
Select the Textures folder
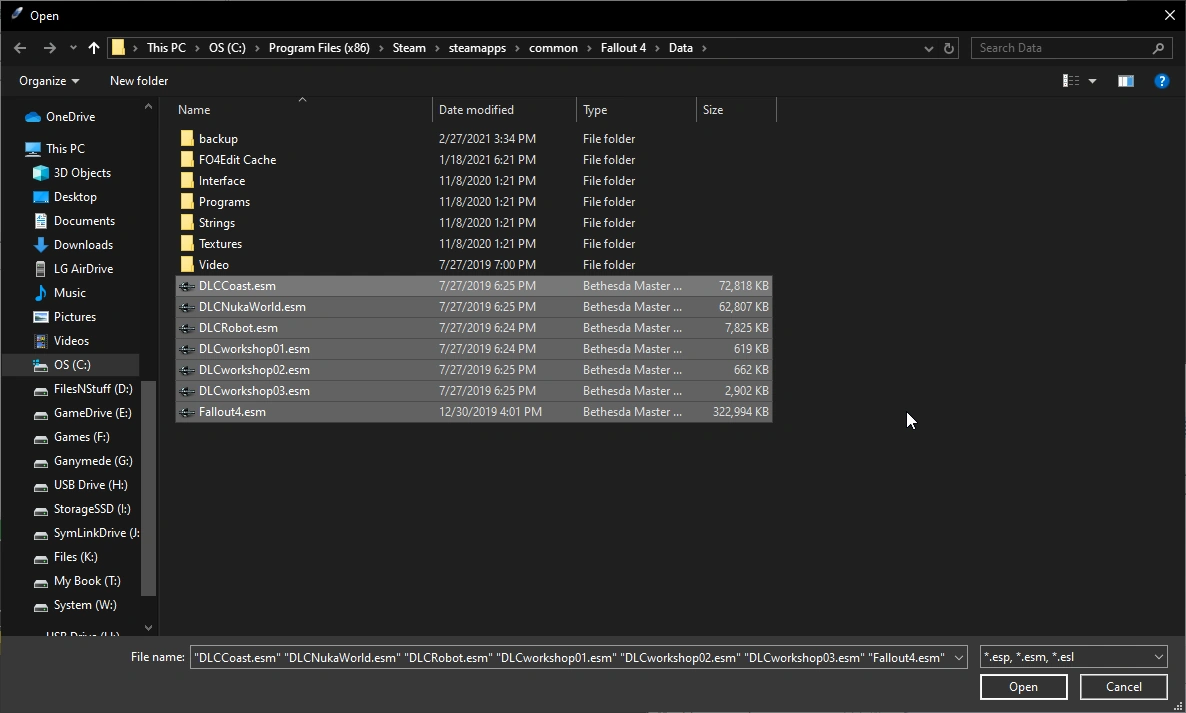pos(220,243)
